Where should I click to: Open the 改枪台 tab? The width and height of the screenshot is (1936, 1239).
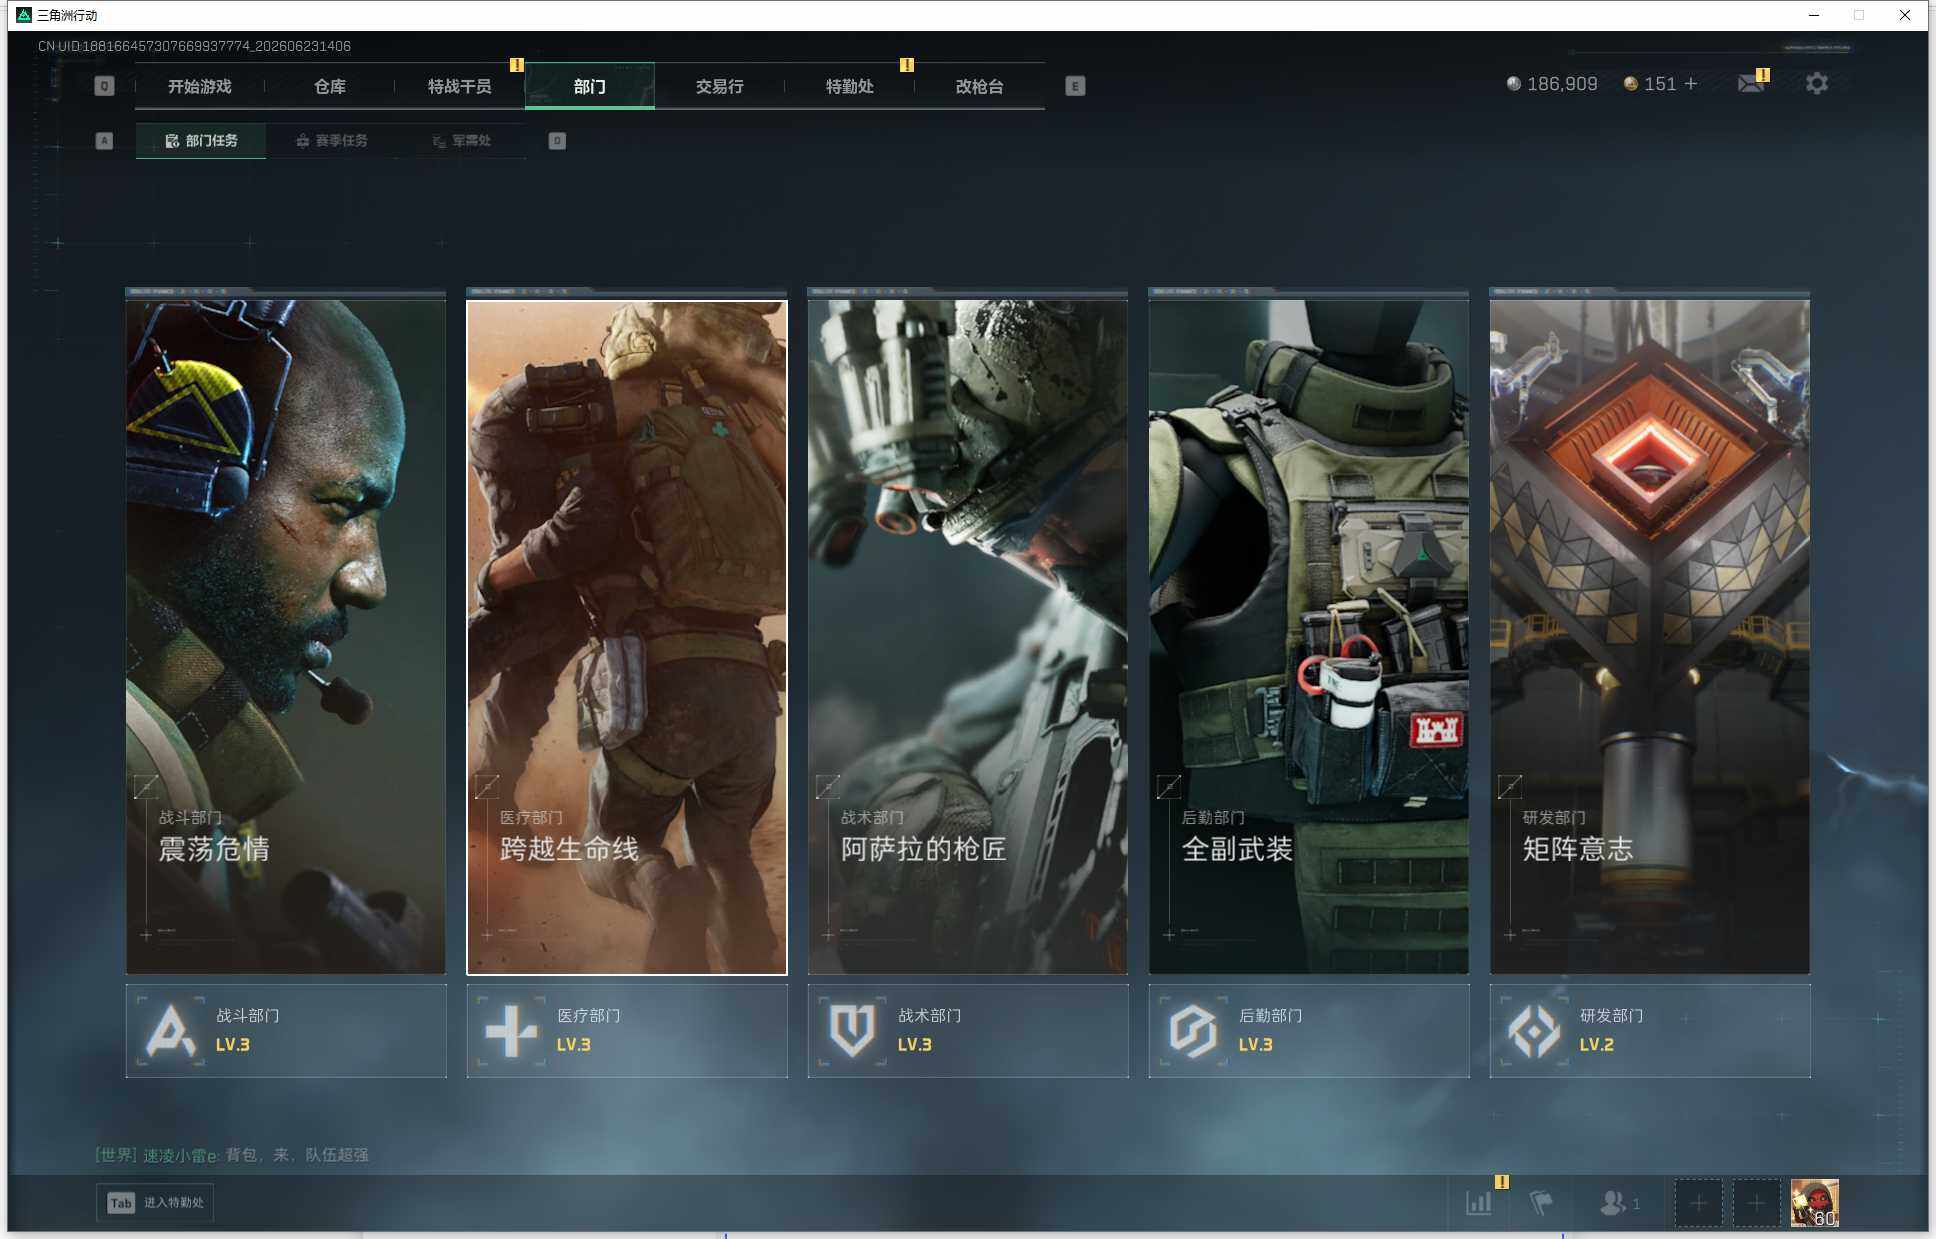coord(980,86)
